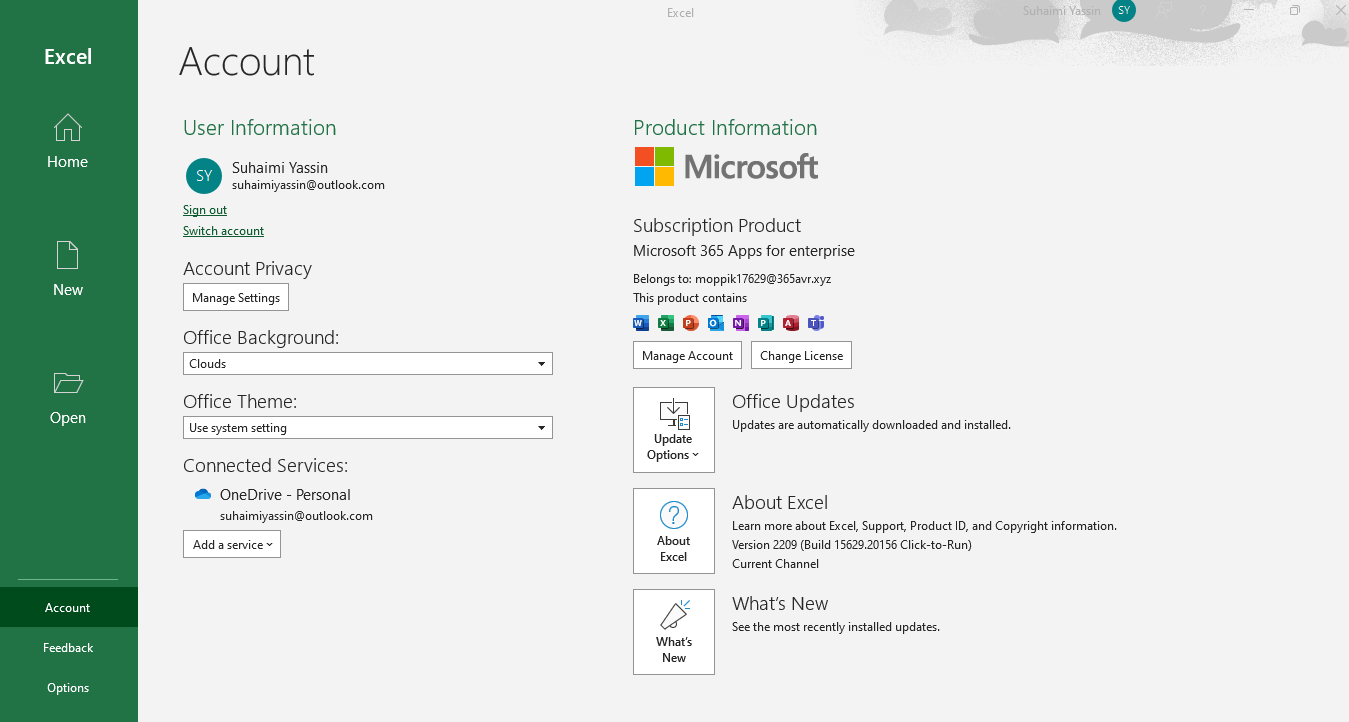Click the 'Belongs to: moppik17629@365avr.xyz' text
The height and width of the screenshot is (722, 1349).
click(x=732, y=279)
